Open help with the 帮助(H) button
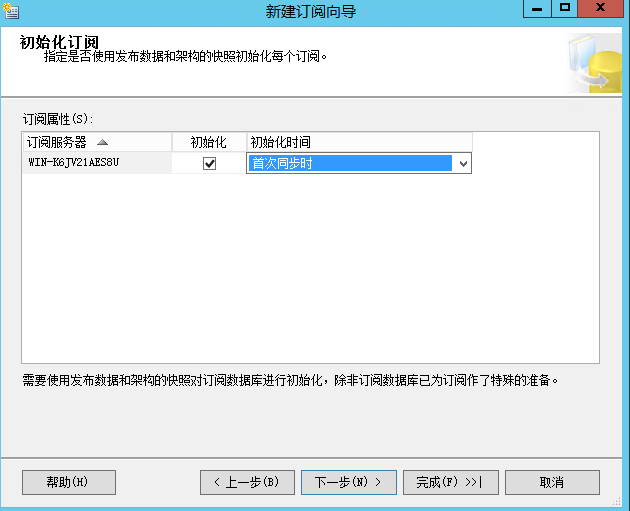 (69, 482)
